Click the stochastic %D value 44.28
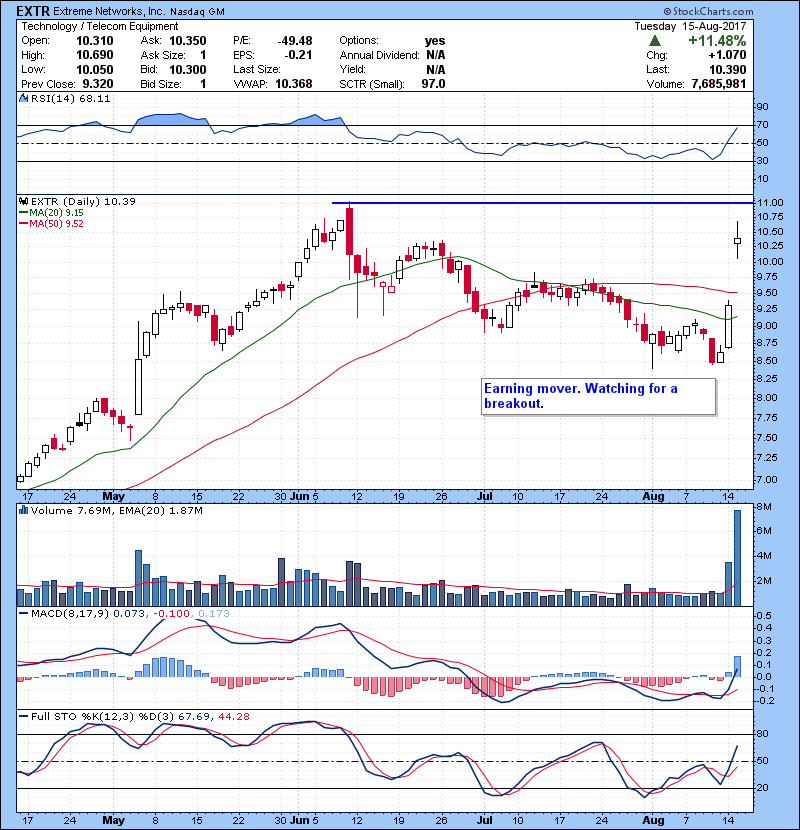Viewport: 800px width, 830px height. tap(233, 716)
